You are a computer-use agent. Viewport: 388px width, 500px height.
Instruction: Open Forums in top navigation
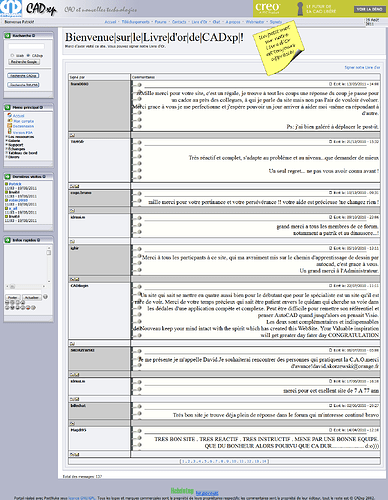(x=161, y=22)
